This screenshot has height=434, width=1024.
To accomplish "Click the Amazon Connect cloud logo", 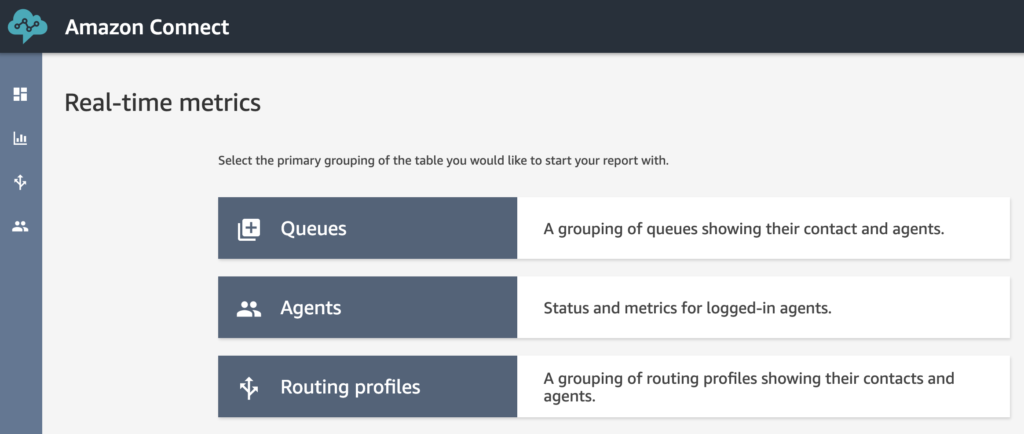I will (27, 26).
